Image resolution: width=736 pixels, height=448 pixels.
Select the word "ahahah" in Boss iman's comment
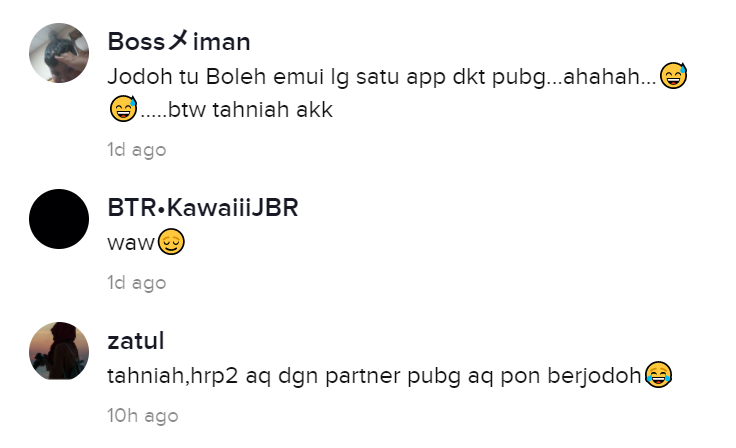pyautogui.click(x=601, y=77)
